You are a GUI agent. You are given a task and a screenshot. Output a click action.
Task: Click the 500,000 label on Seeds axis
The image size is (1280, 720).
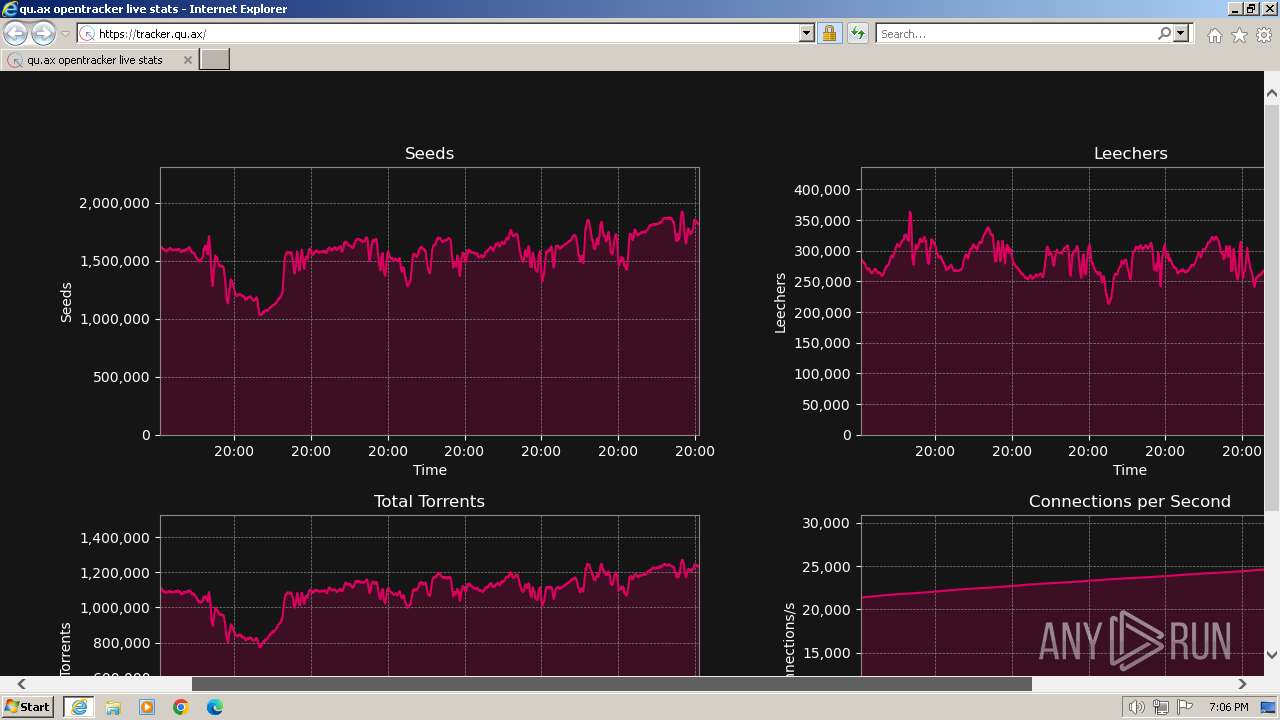tap(122, 378)
